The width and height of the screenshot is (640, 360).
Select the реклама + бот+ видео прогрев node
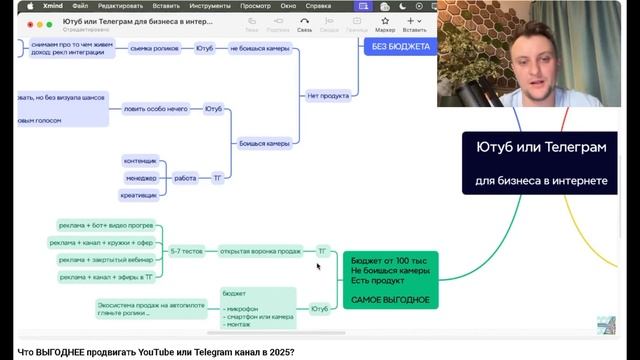[106, 225]
